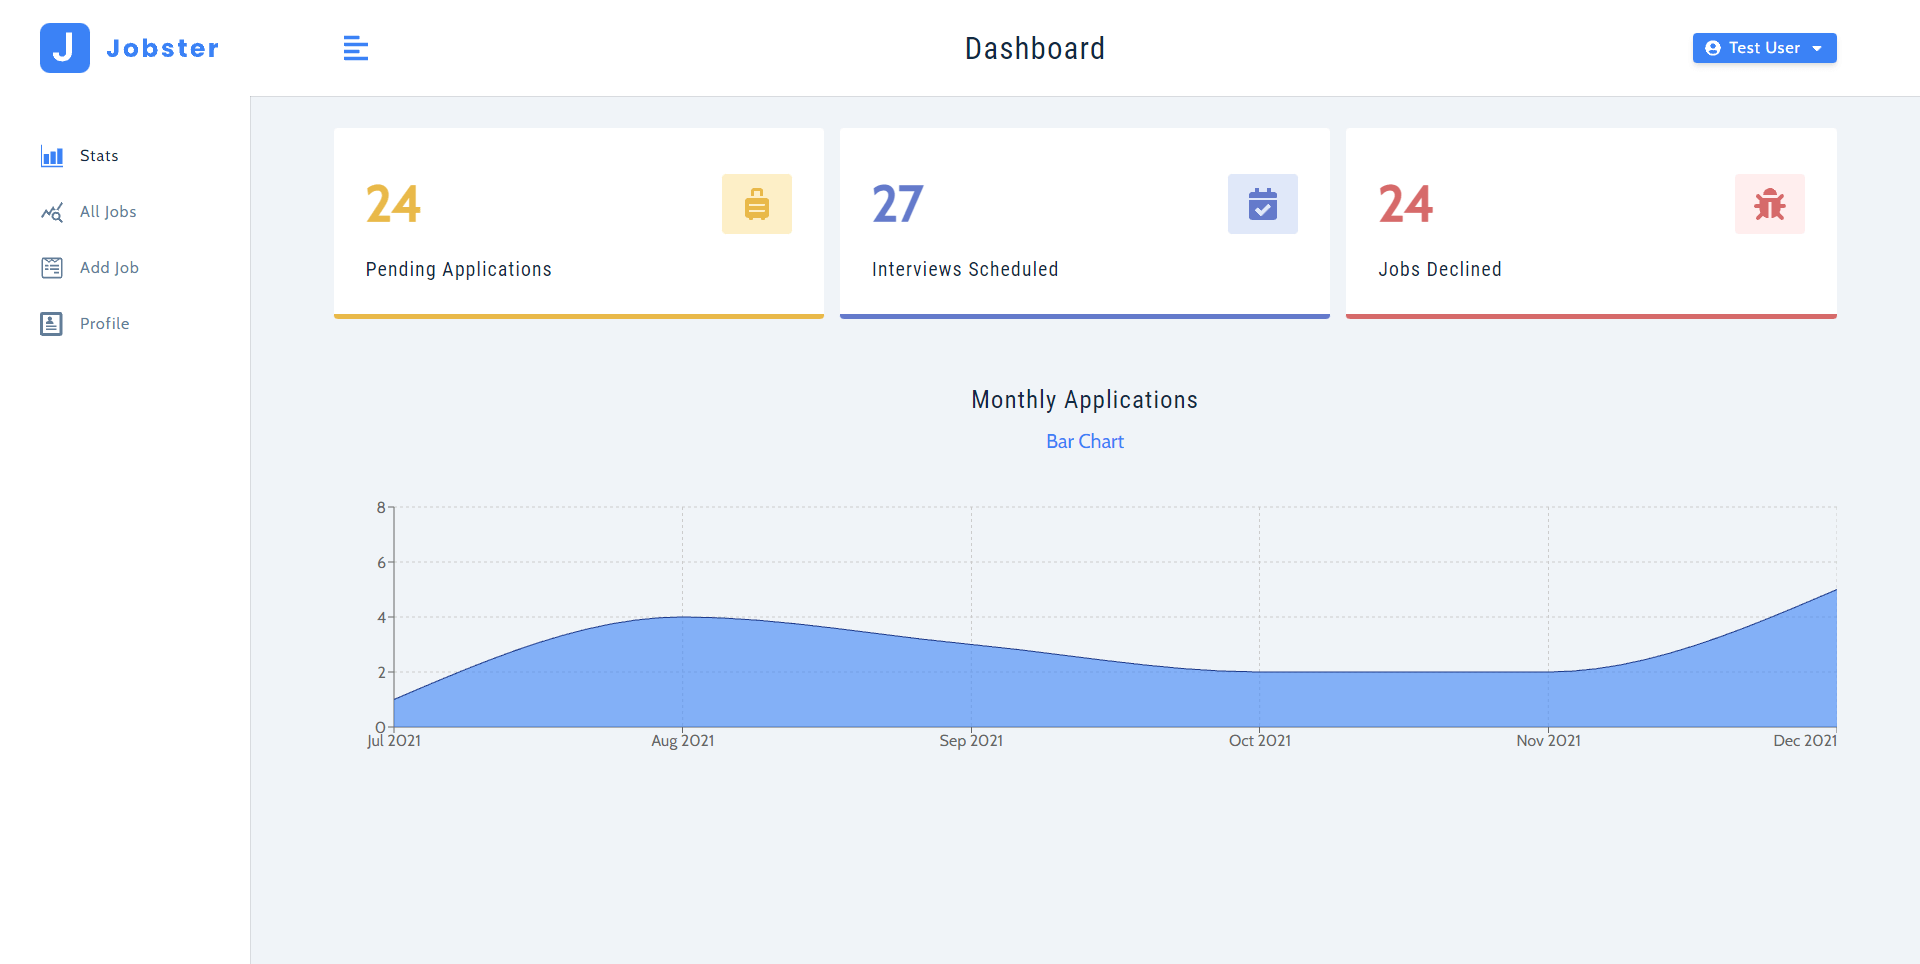1920x964 pixels.
Task: Click the yellow suitcase pending icon
Action: (x=756, y=204)
